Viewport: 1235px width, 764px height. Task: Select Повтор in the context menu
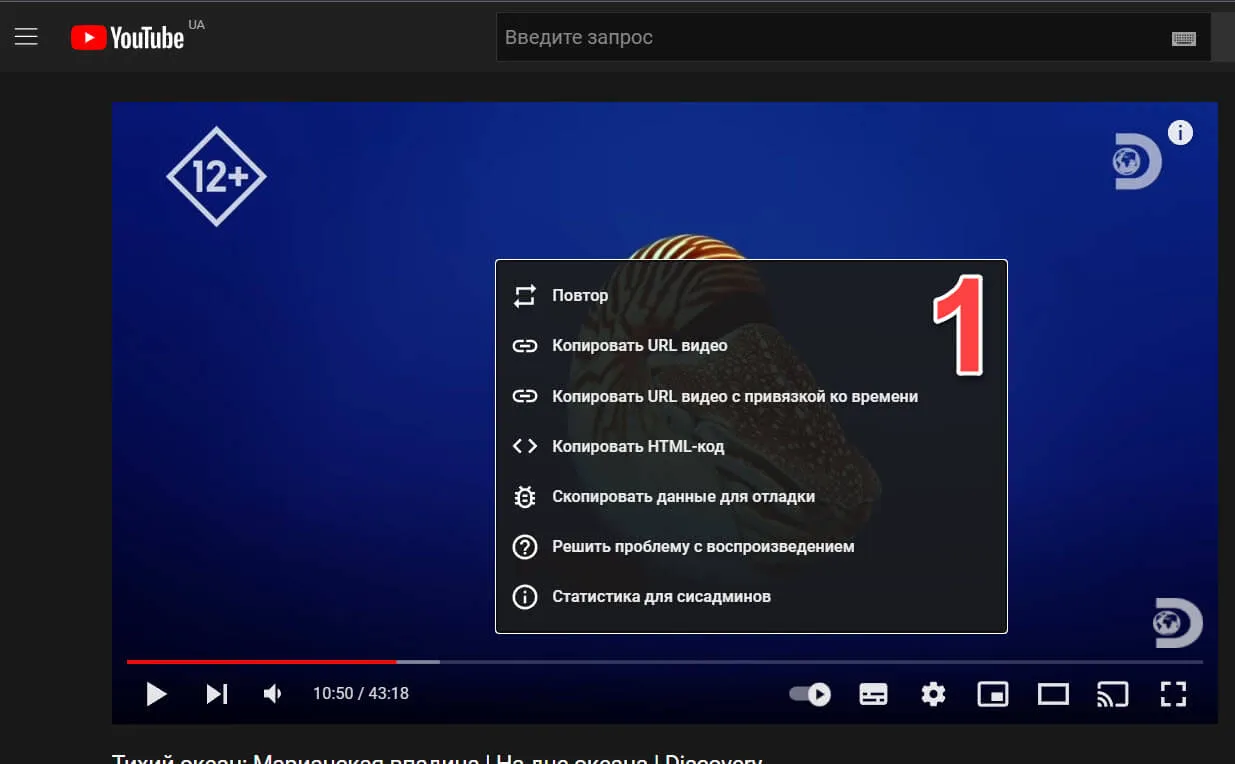coord(751,296)
